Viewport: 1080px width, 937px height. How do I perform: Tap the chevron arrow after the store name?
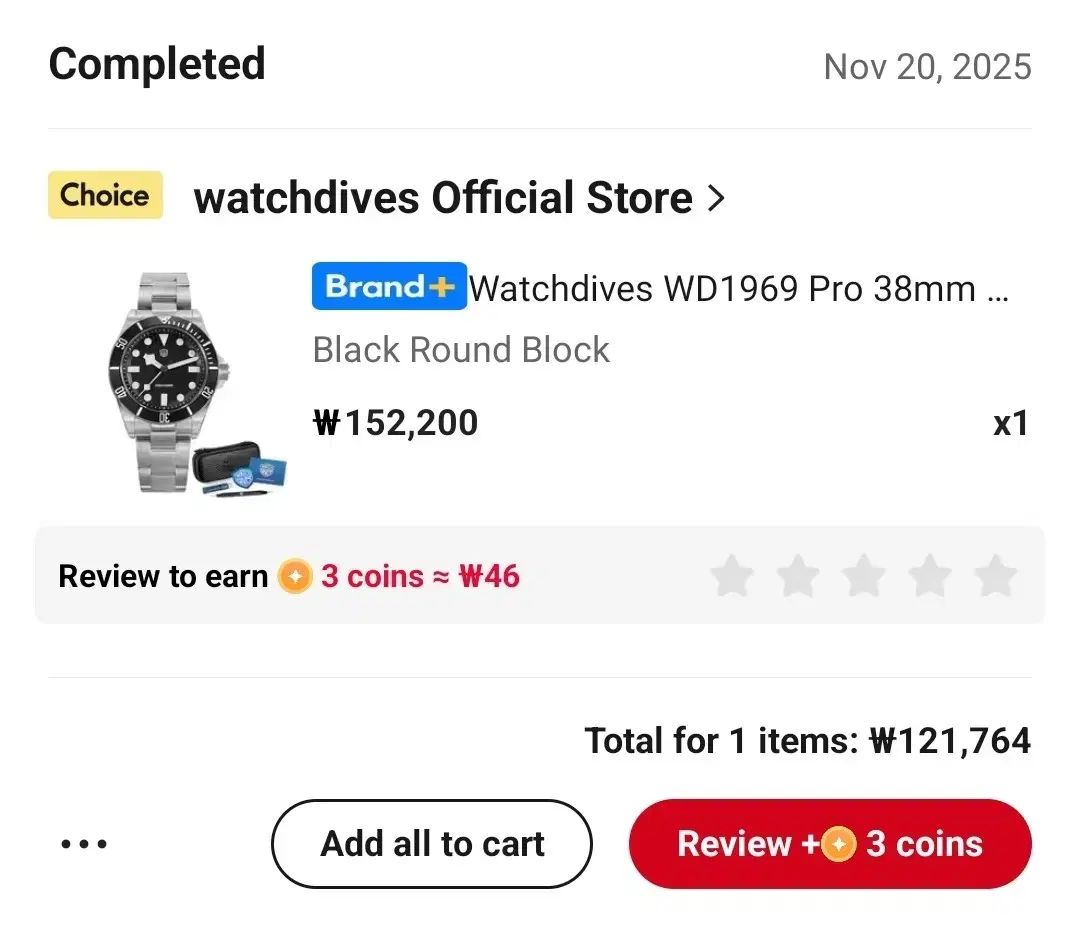tap(716, 198)
